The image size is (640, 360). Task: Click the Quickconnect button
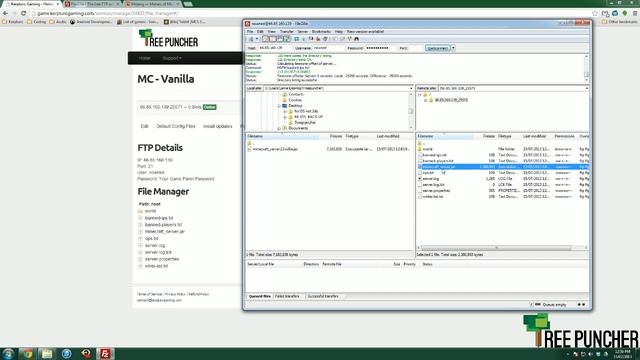click(x=438, y=48)
